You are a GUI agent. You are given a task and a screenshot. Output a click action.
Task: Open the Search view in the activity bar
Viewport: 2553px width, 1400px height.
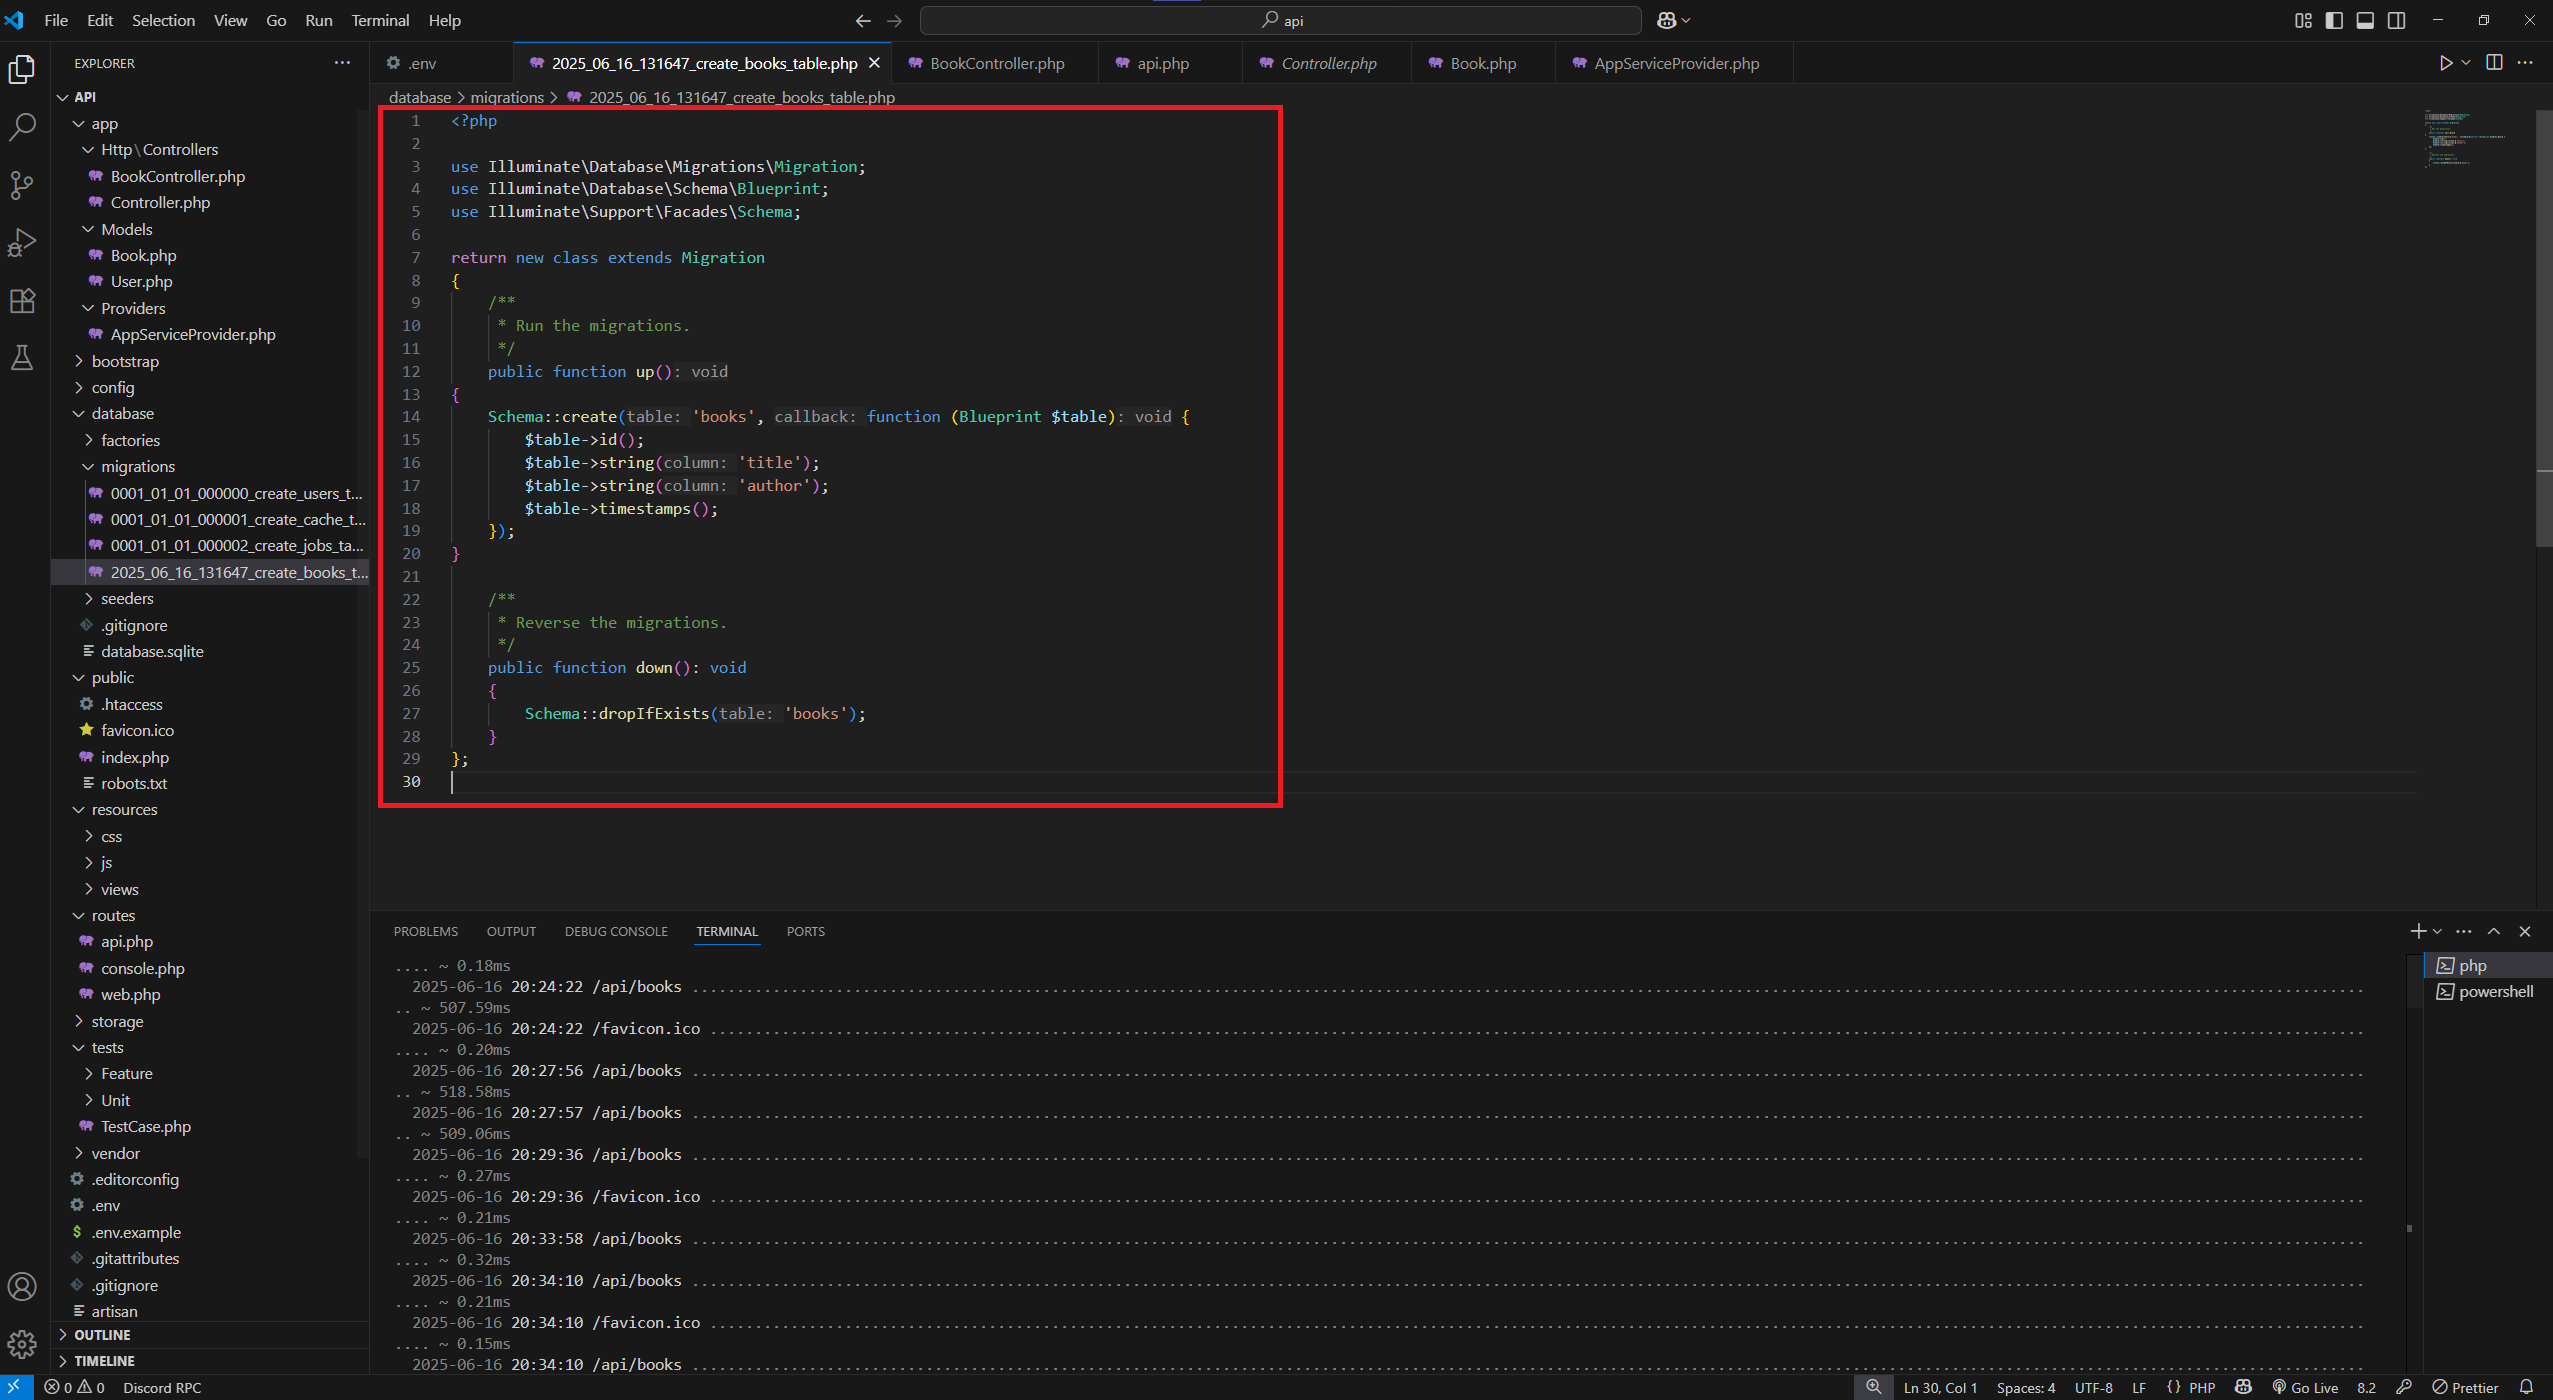(22, 127)
